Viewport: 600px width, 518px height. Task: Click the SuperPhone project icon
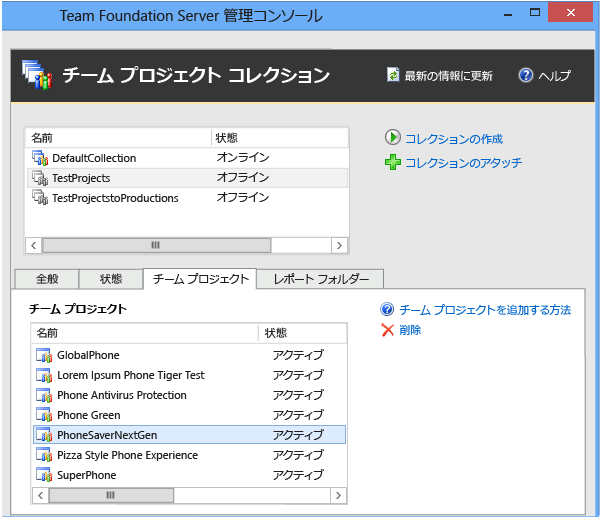coord(44,475)
